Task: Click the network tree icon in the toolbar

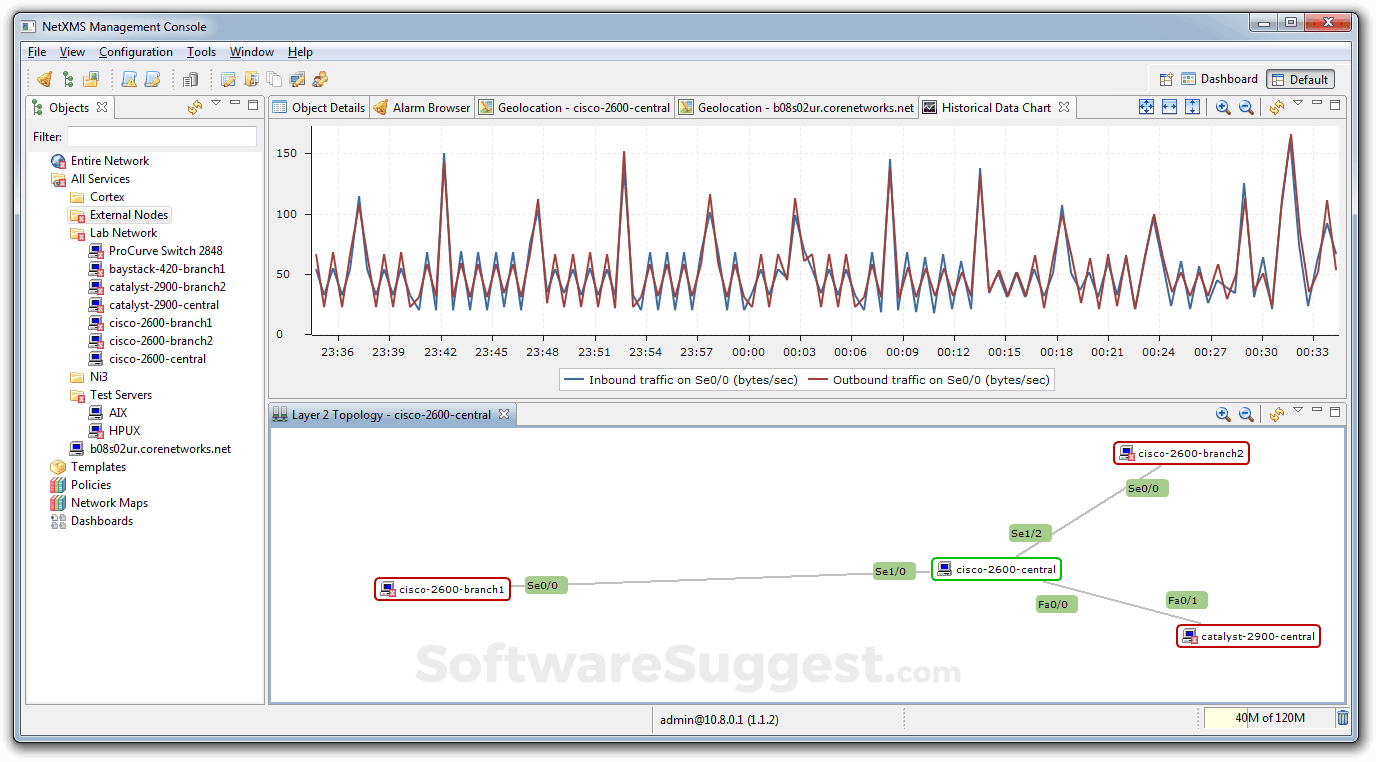Action: click(68, 78)
